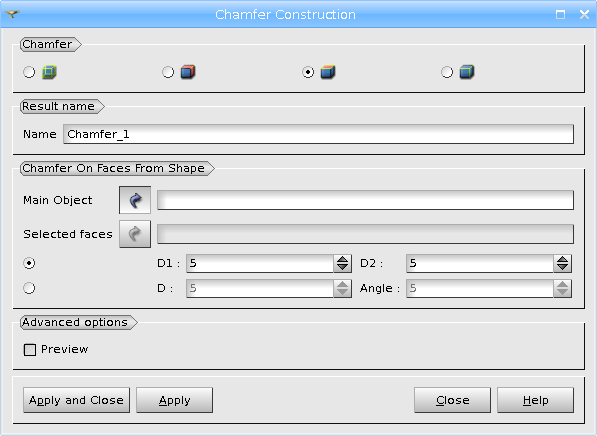The width and height of the screenshot is (597, 436).
Task: Select the red-topped cube two-faces chamfer icon
Action: (188, 72)
